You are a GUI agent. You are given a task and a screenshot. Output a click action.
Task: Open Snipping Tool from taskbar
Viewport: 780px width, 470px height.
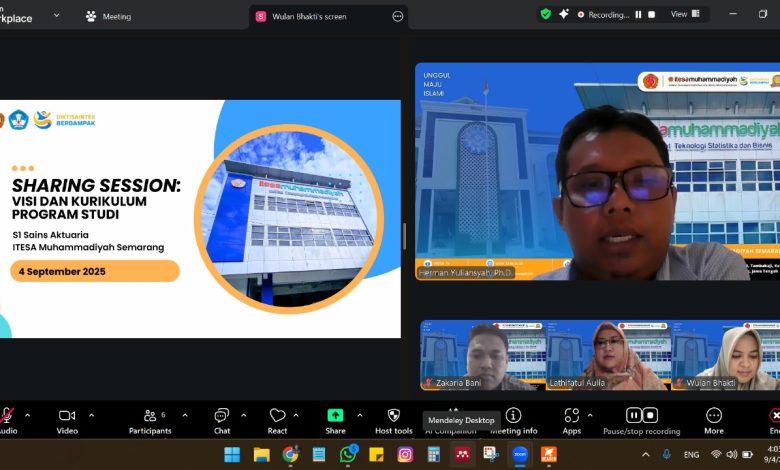coord(491,454)
